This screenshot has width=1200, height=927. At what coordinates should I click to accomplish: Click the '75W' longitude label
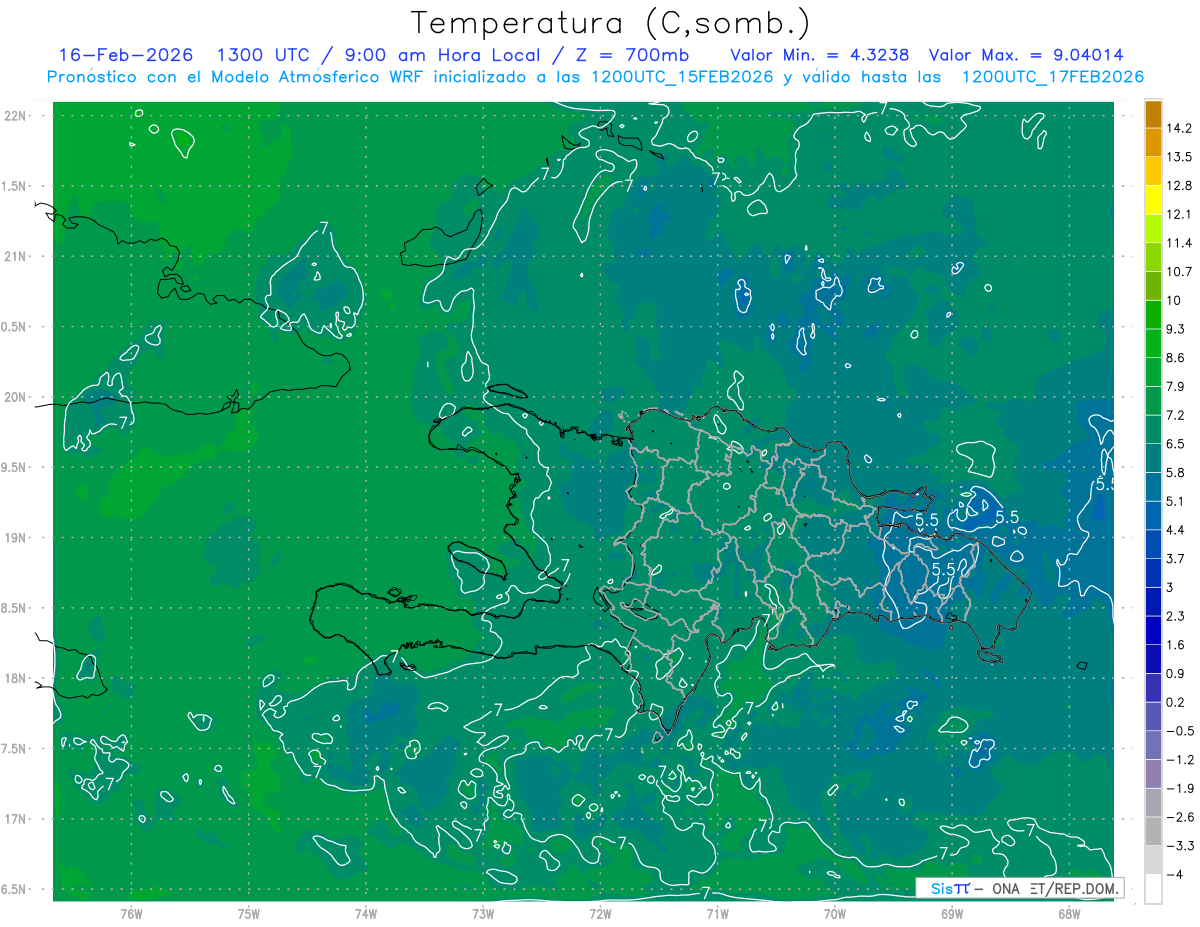(x=249, y=914)
